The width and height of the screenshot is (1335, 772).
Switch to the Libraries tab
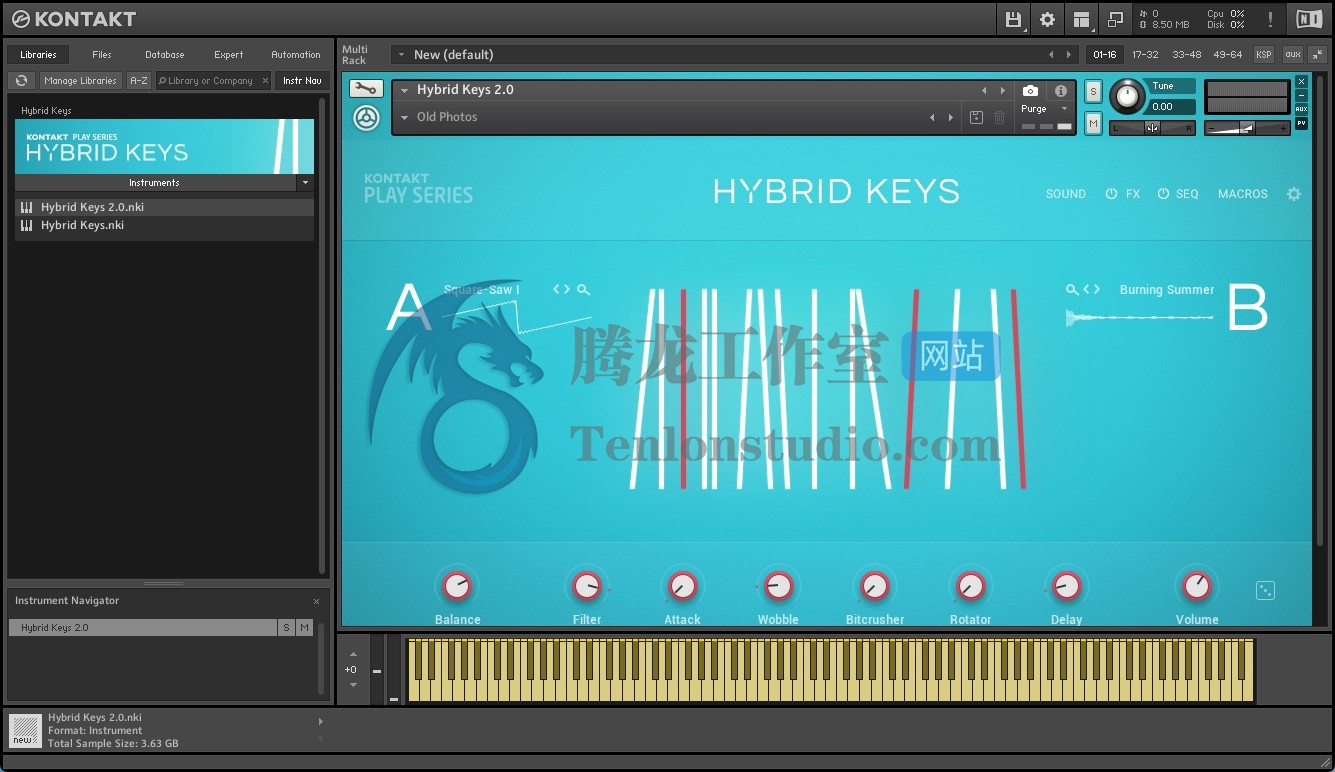[x=38, y=55]
